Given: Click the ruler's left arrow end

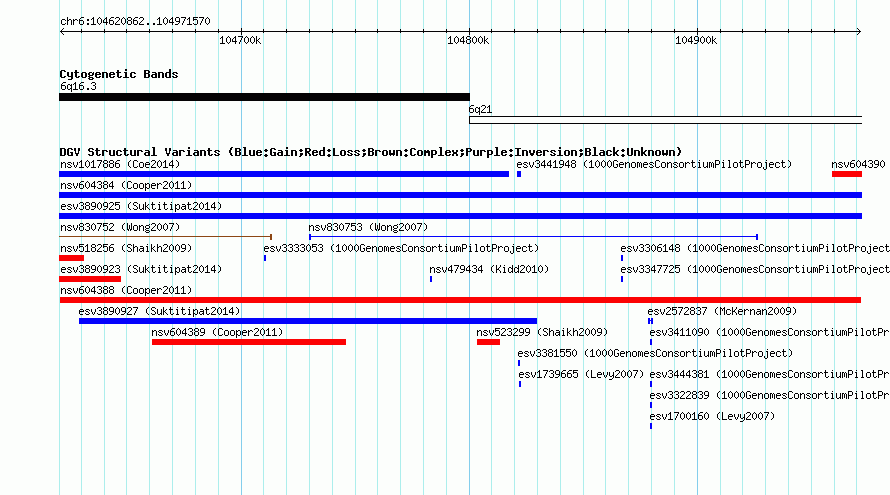Looking at the screenshot, I should coord(62,31).
